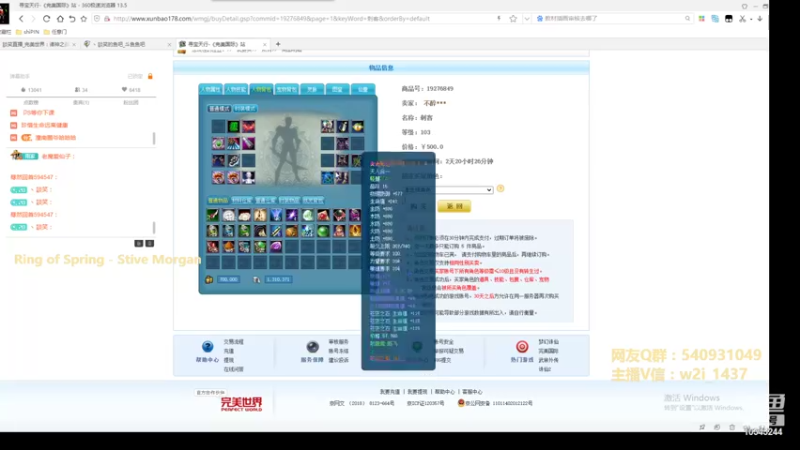Open the 我要充值 bottom link
Image resolution: width=800 pixels, height=450 pixels.
[390, 392]
